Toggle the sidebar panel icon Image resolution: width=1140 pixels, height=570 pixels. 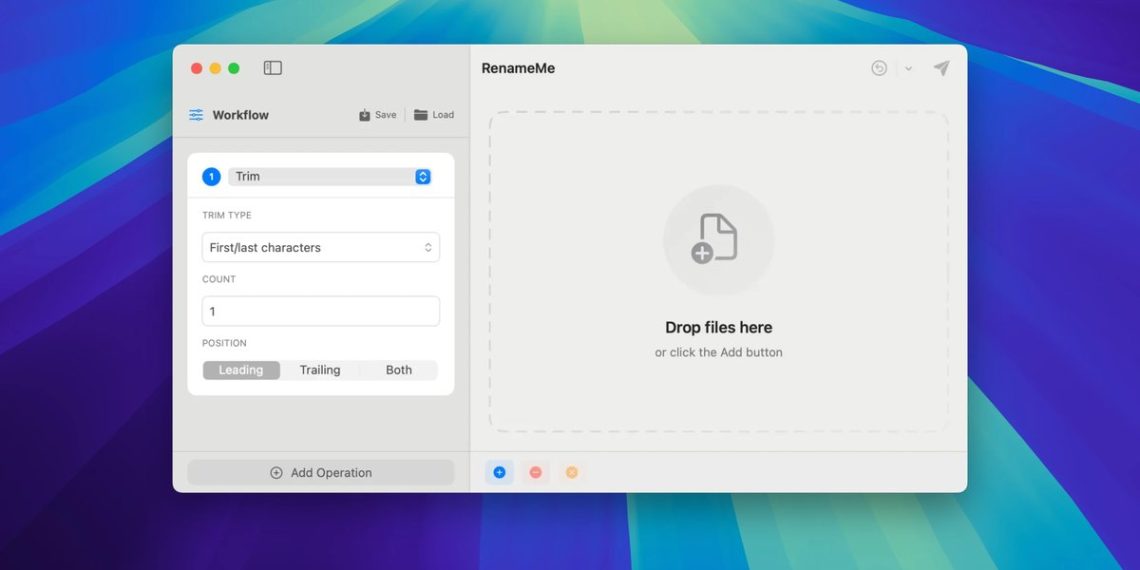(x=272, y=68)
